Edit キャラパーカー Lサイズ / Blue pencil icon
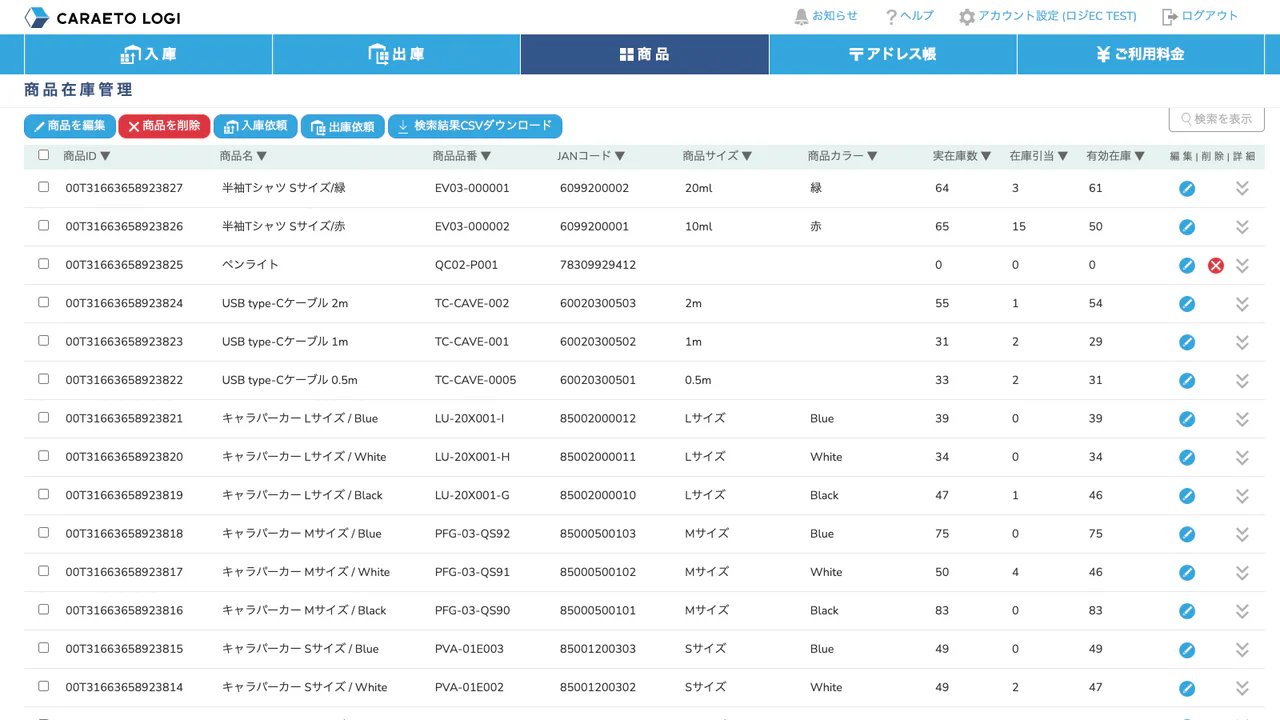The image size is (1280, 720). [x=1187, y=419]
